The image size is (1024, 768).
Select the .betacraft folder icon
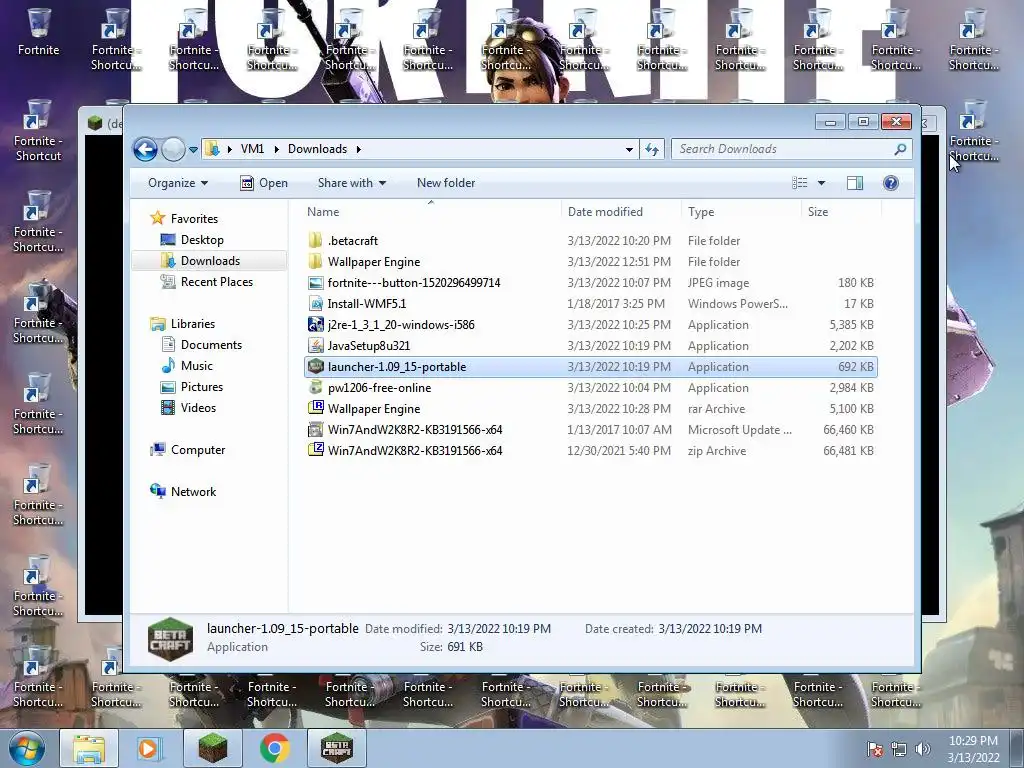pos(315,240)
